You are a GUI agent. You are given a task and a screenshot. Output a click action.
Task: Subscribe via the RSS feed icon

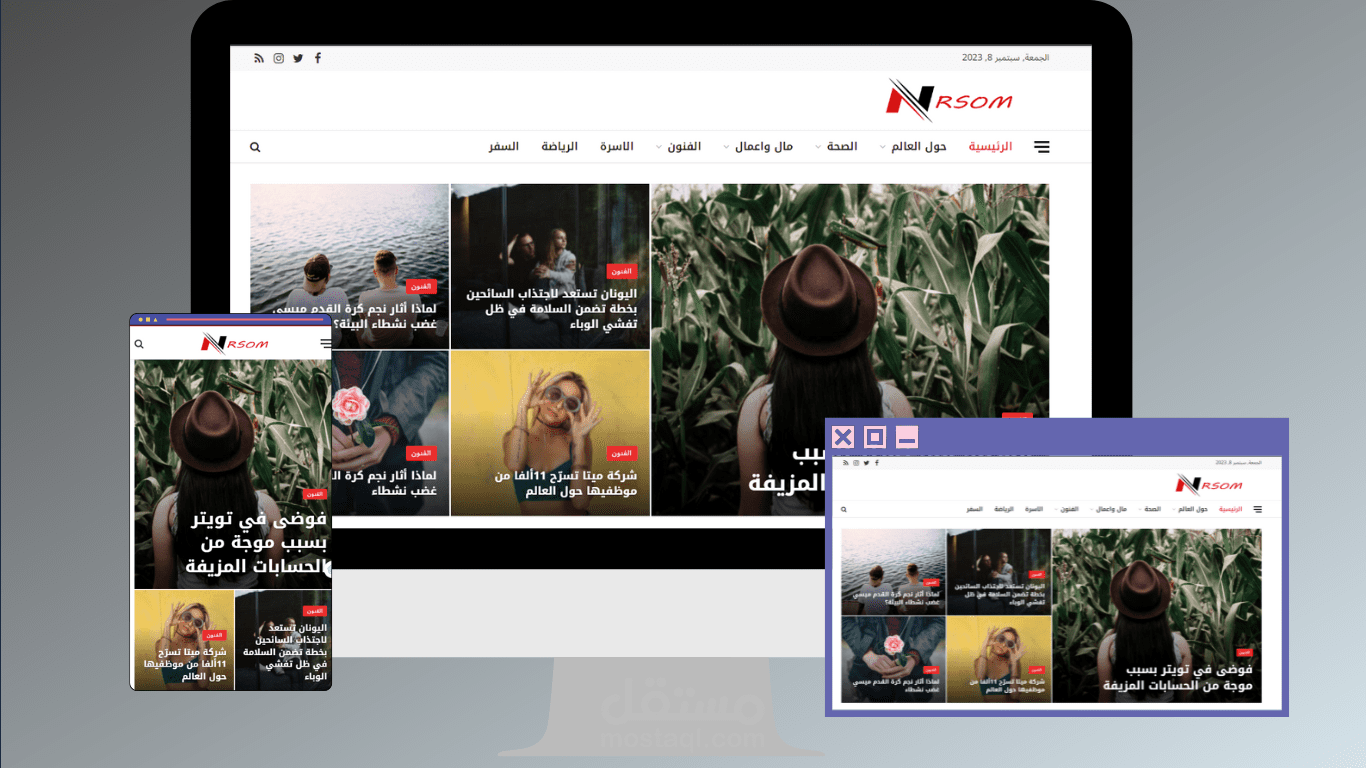pos(259,57)
